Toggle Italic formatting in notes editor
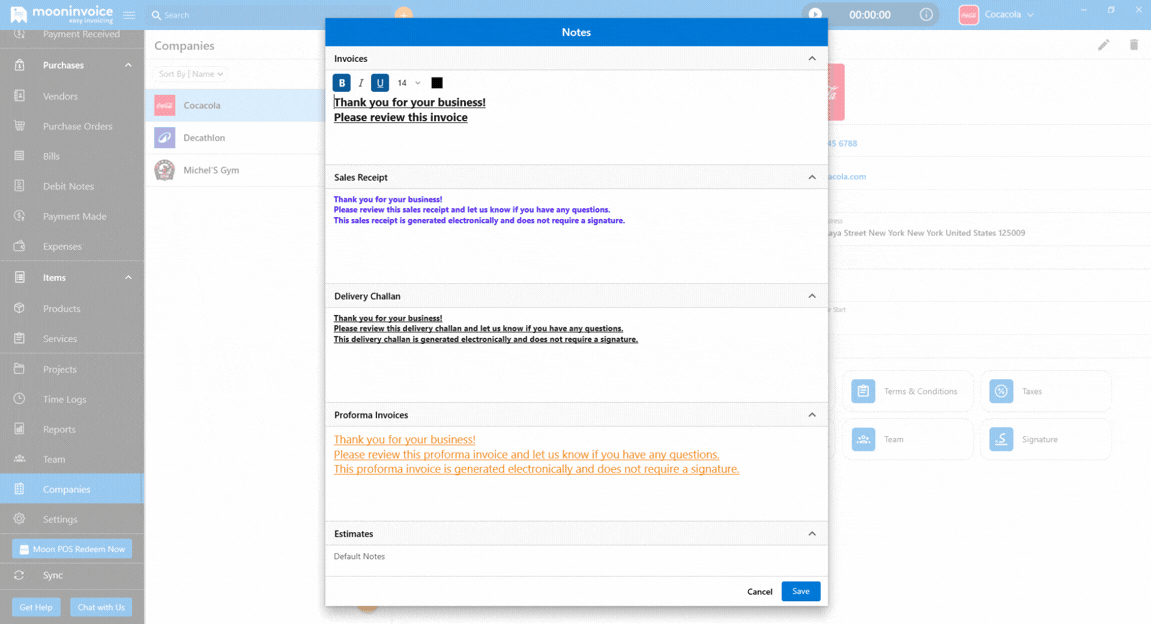 point(361,83)
